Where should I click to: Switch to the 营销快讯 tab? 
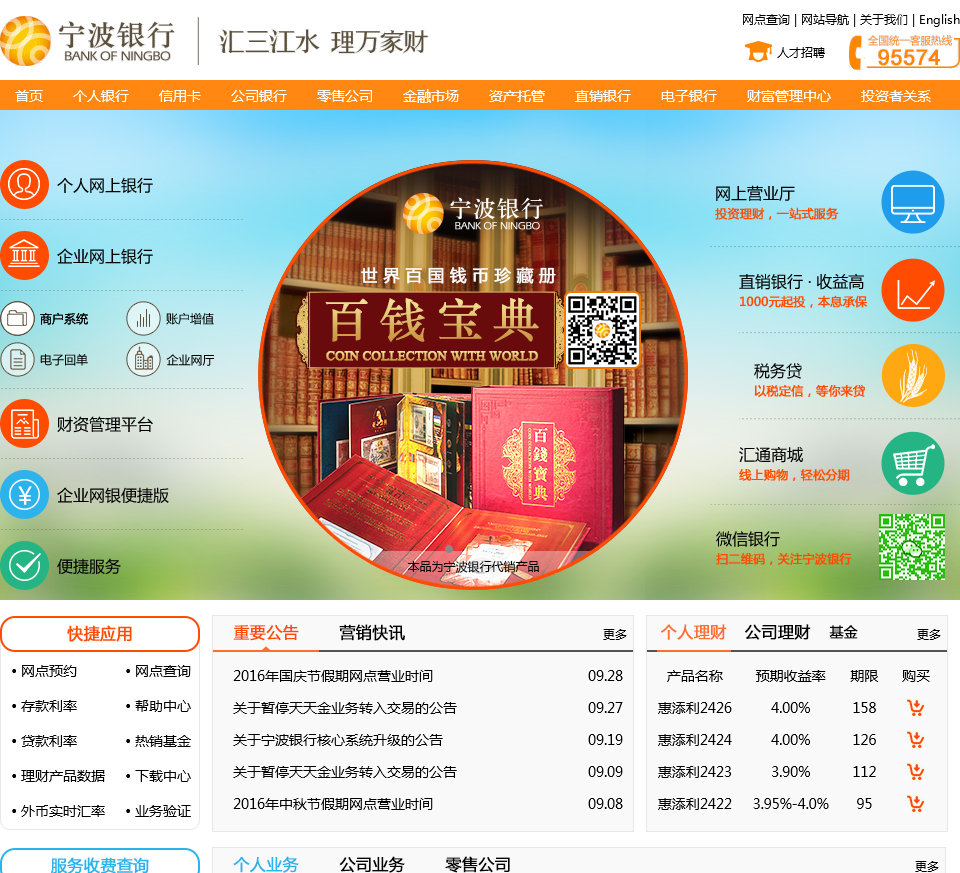[372, 633]
